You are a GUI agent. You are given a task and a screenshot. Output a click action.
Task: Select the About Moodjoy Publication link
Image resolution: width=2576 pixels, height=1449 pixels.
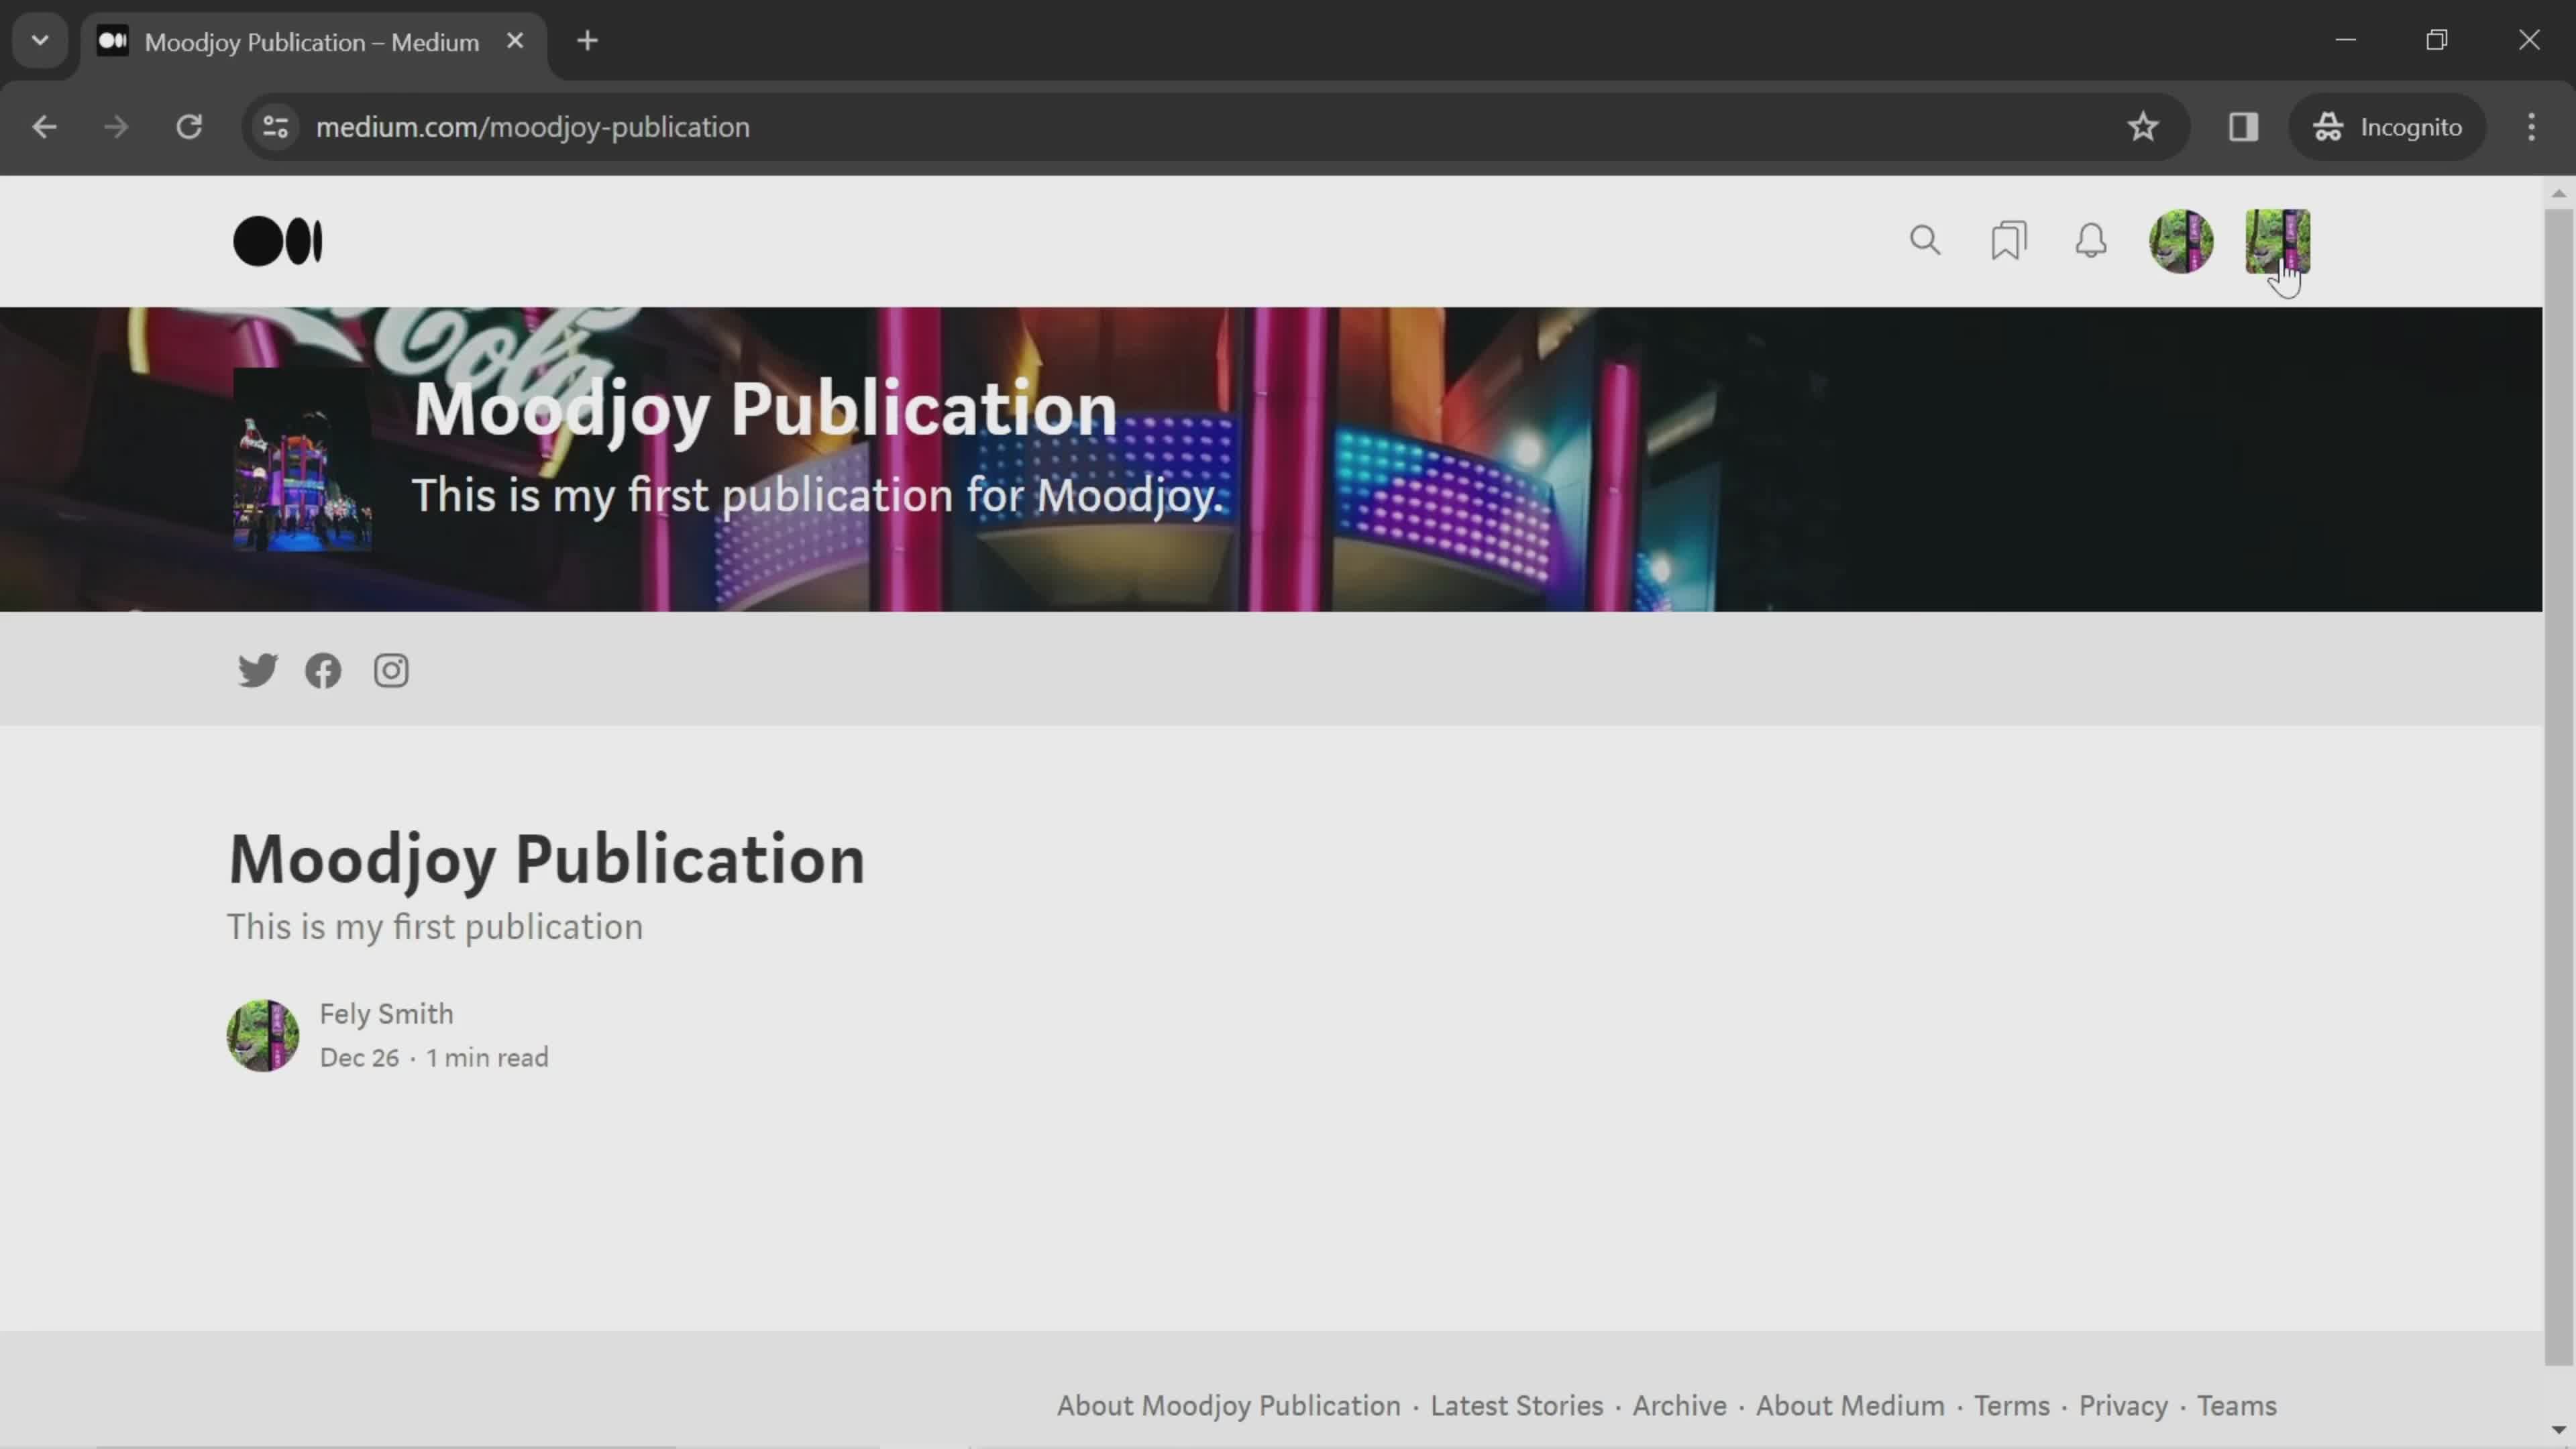point(1228,1405)
